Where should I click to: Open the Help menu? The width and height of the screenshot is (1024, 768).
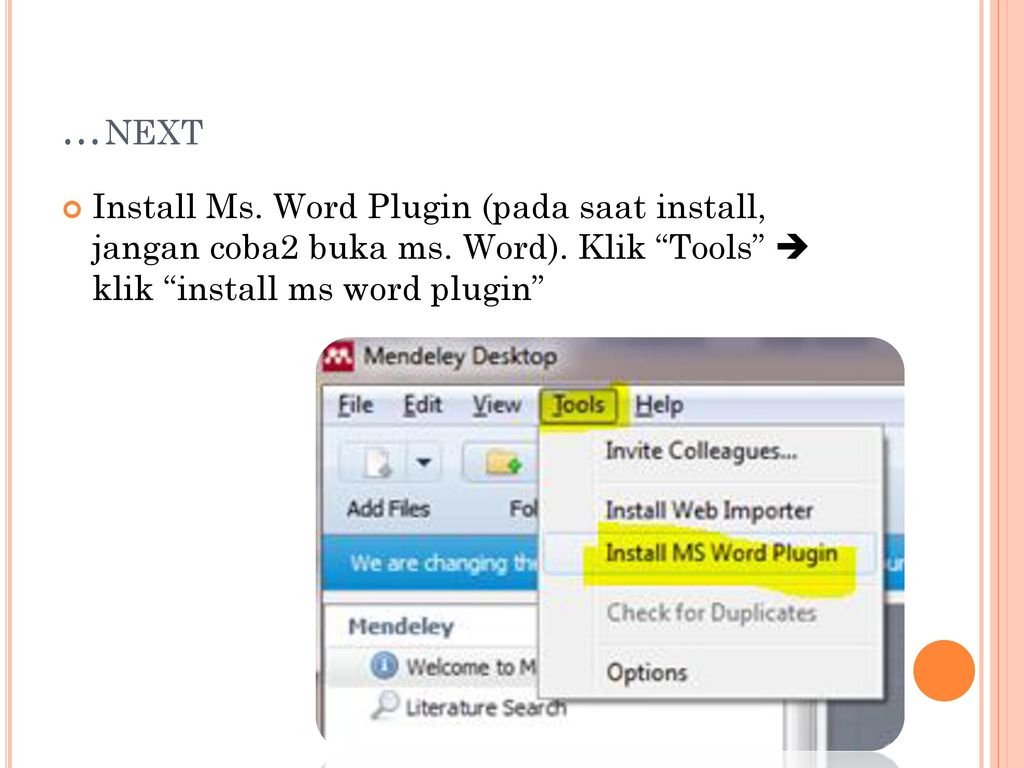659,406
